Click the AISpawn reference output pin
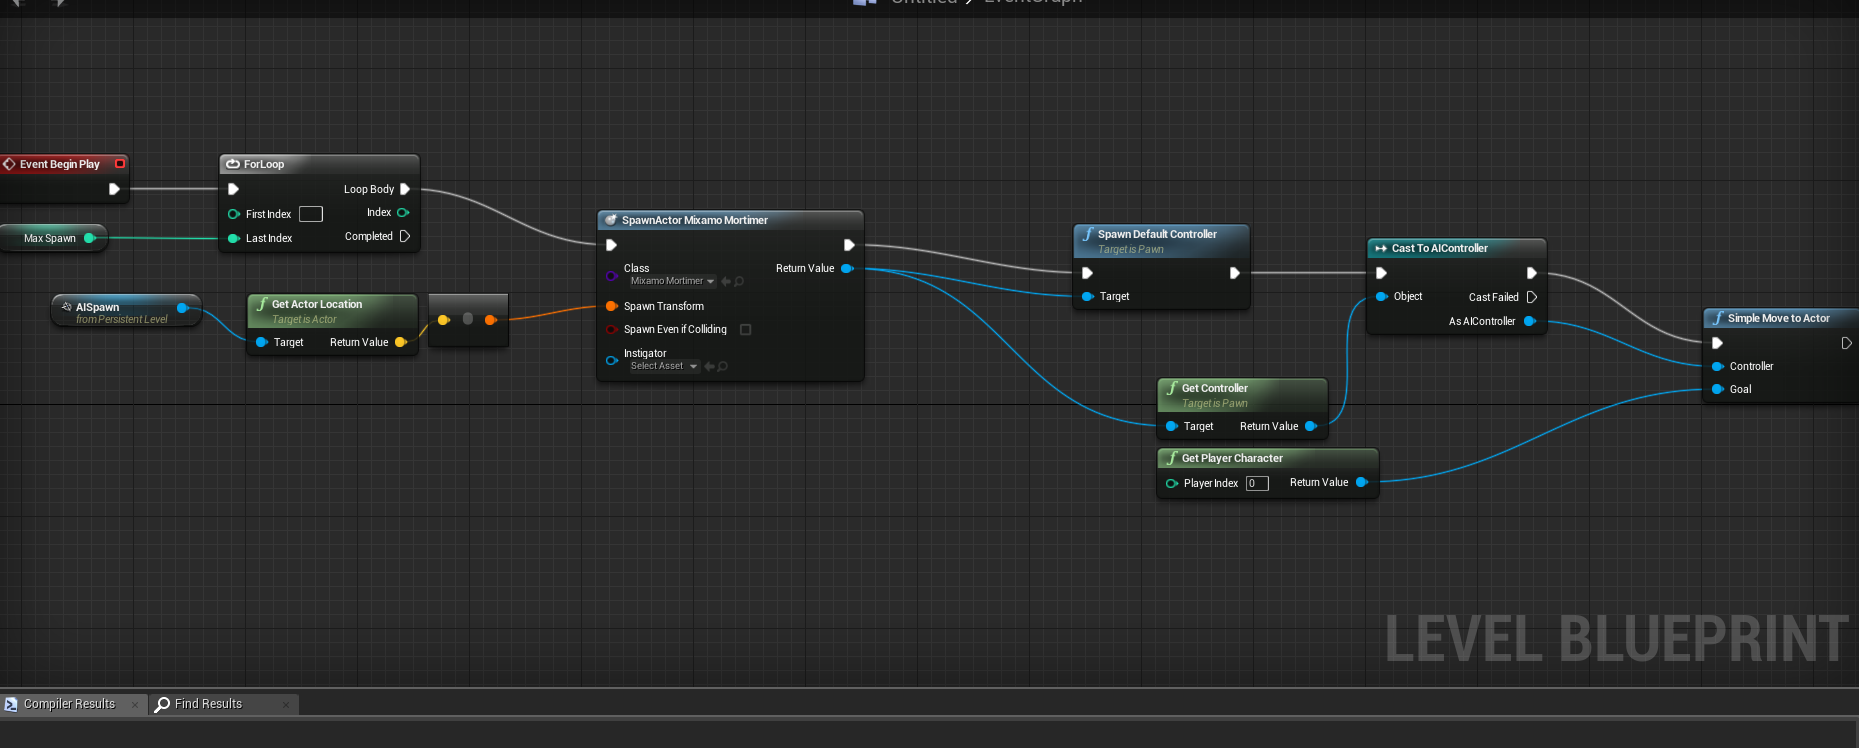 (x=182, y=308)
